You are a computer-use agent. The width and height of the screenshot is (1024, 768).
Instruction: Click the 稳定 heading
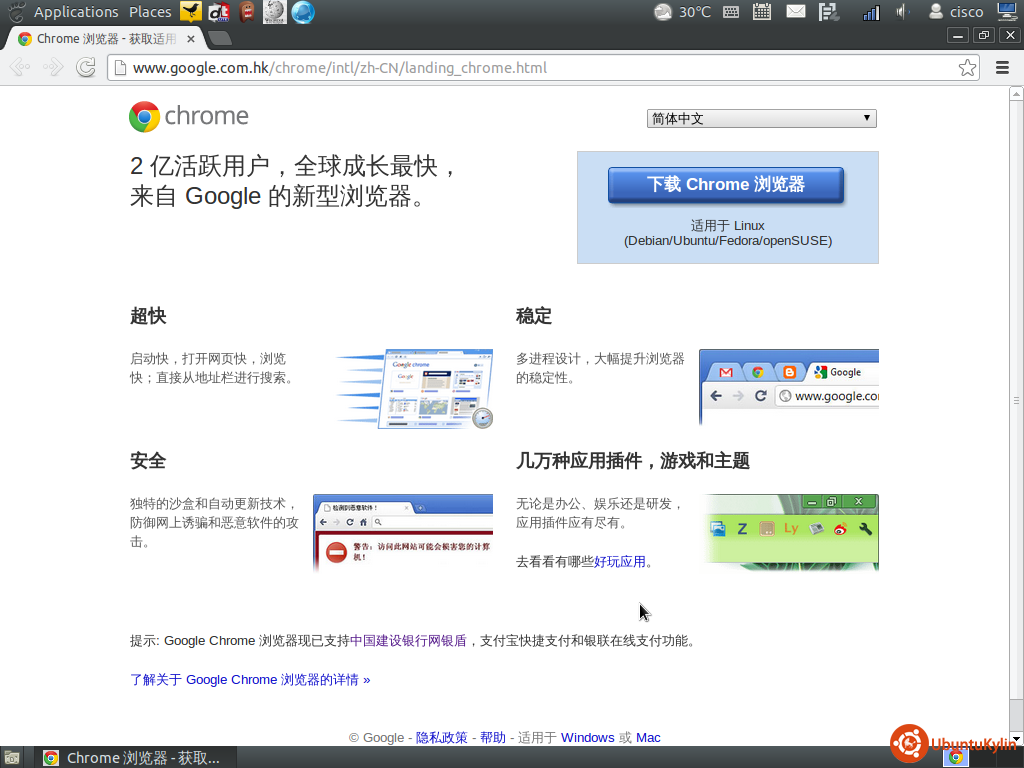coord(534,316)
